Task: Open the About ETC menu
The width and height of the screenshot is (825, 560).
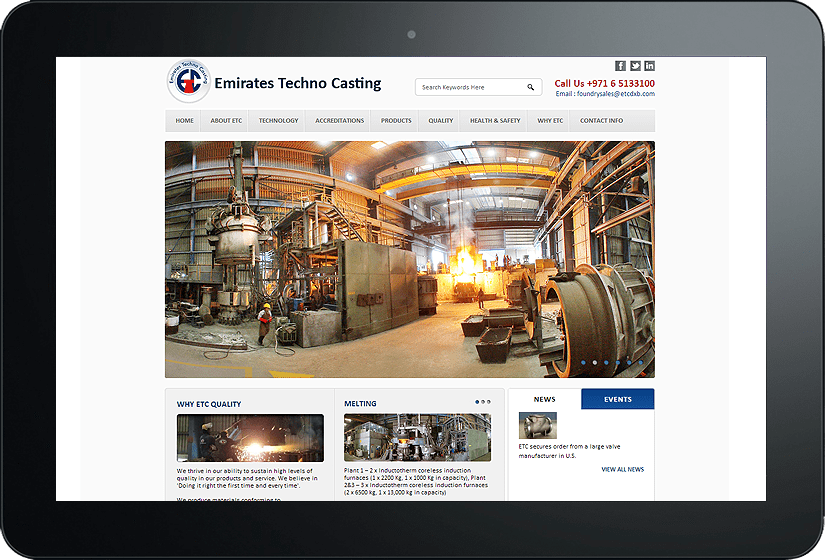Action: (226, 121)
